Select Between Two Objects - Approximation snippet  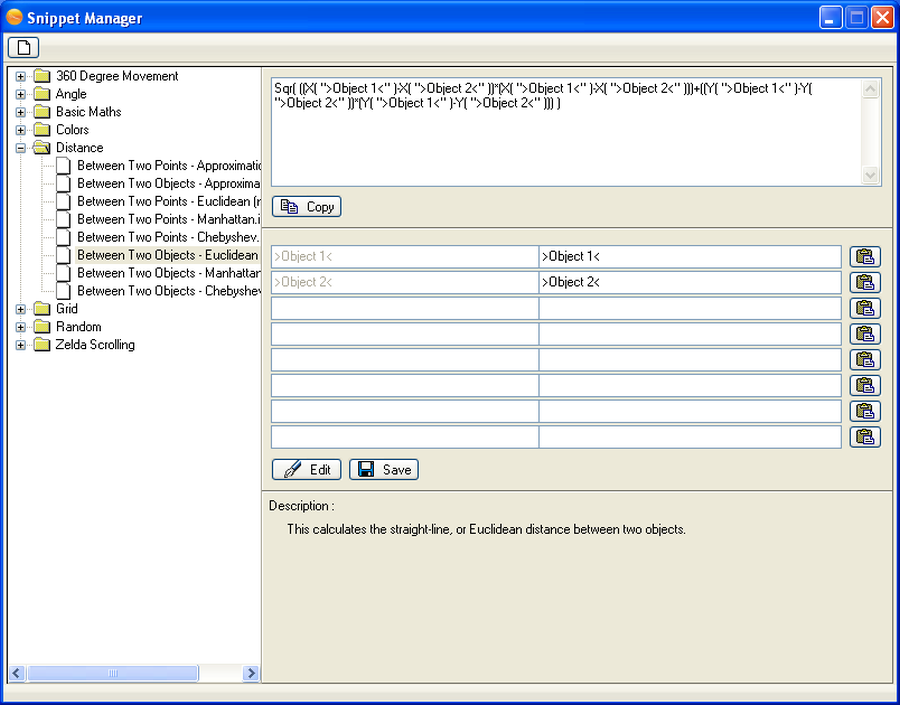[x=169, y=184]
